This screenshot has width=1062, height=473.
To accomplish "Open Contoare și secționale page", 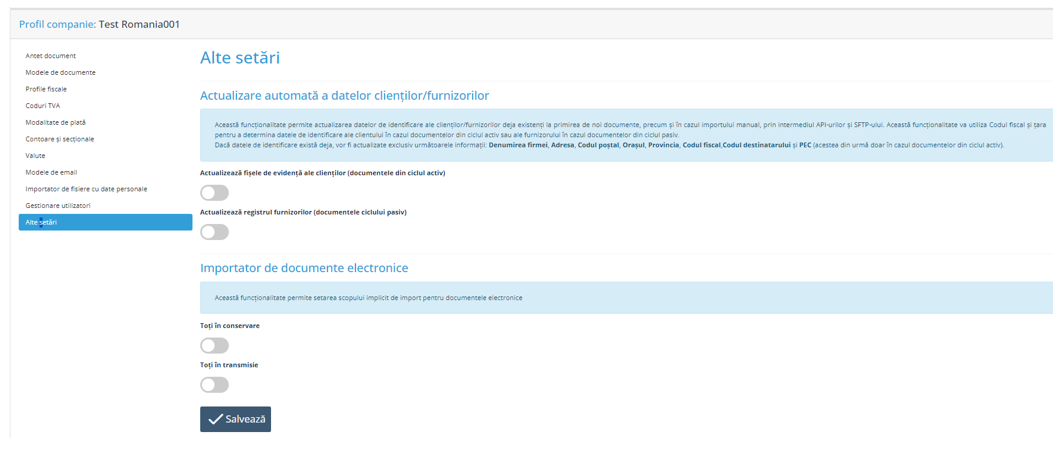I will pos(60,139).
